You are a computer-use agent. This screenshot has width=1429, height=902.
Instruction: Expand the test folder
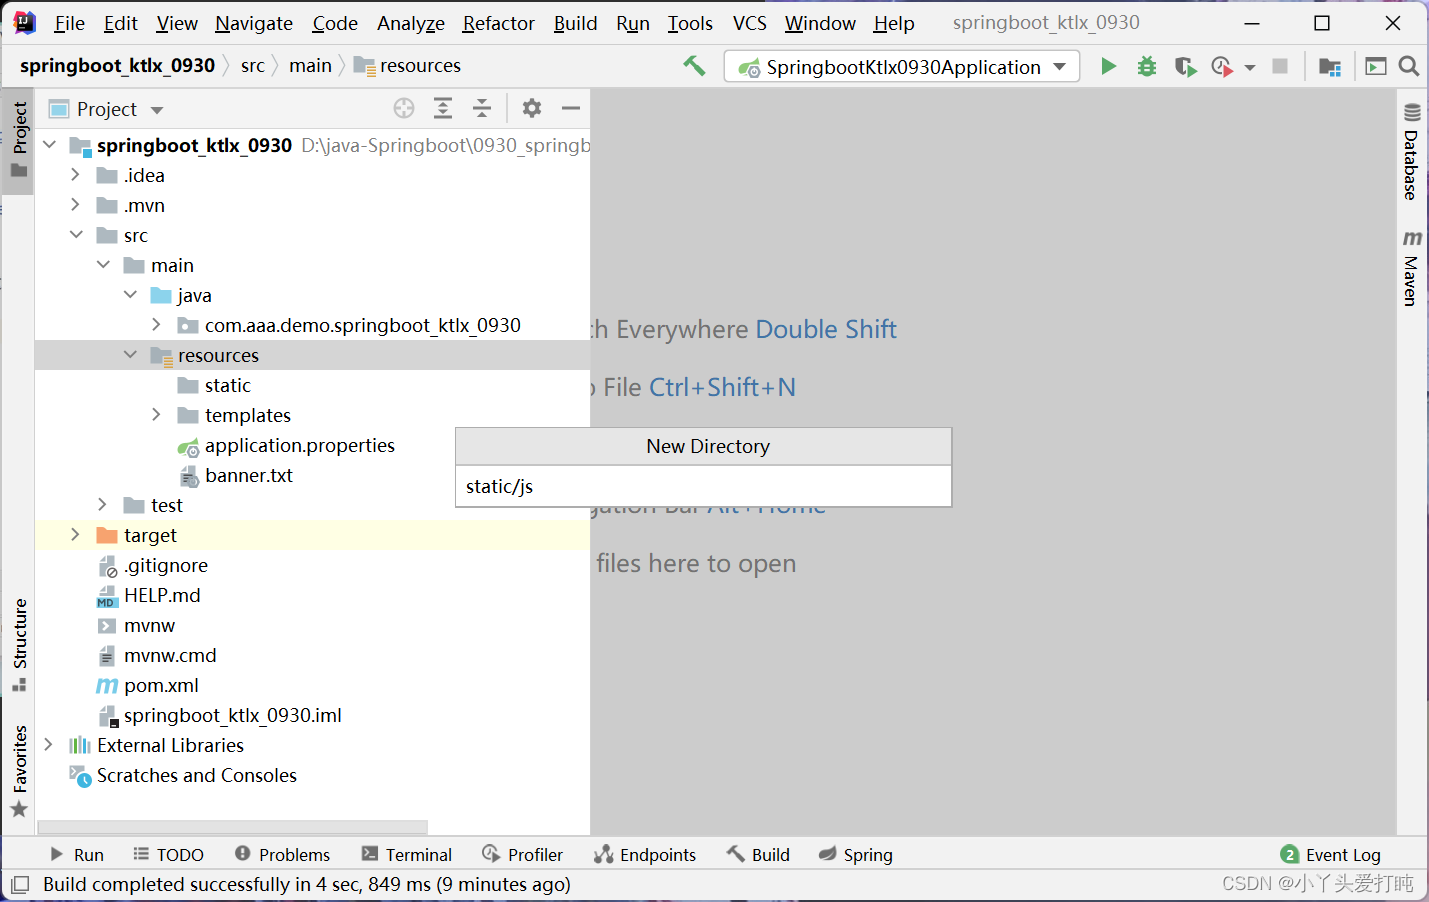103,505
